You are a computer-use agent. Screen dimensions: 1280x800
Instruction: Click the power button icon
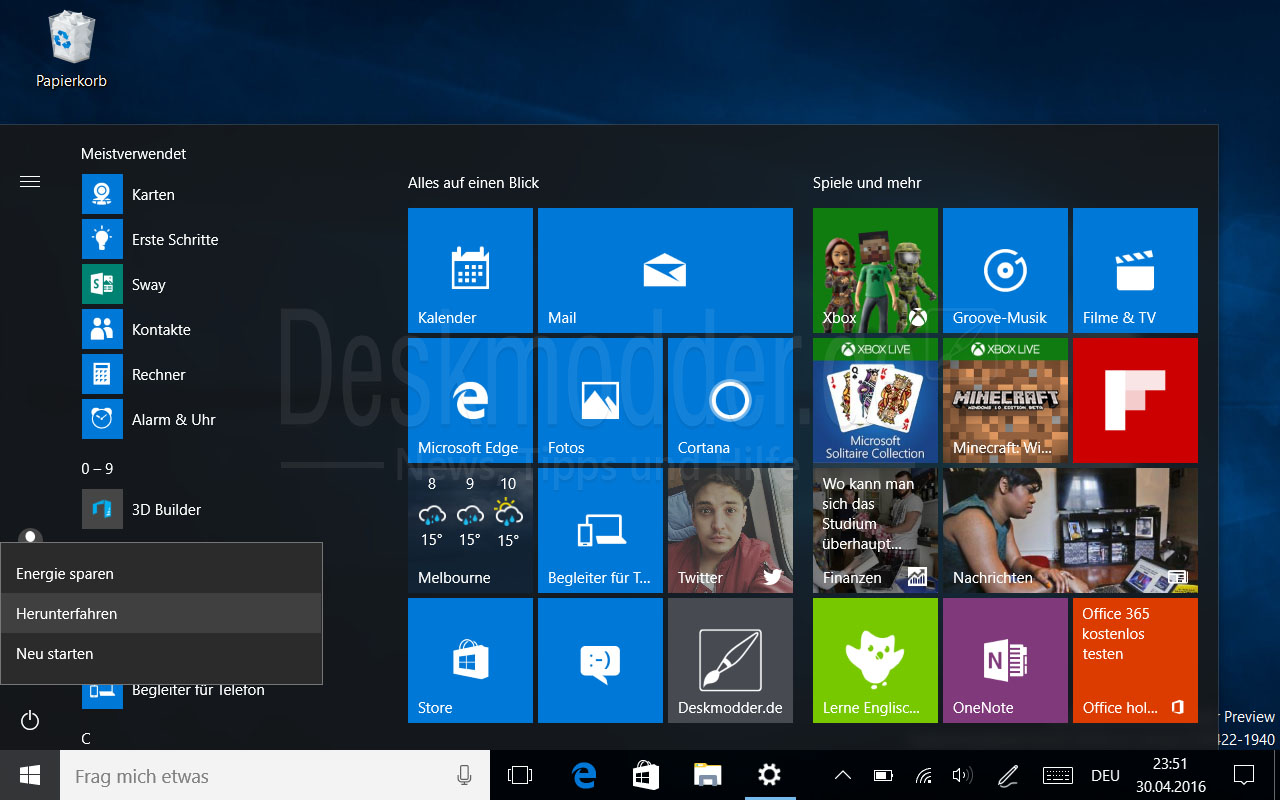pyautogui.click(x=30, y=720)
